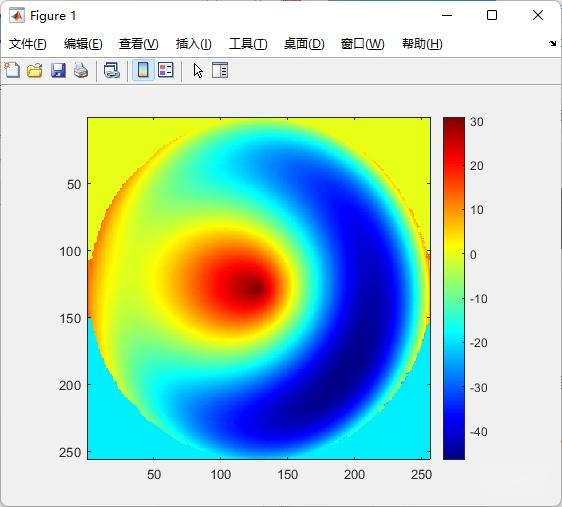
Task: Click colorbar tick label 30
Action: 477,122
